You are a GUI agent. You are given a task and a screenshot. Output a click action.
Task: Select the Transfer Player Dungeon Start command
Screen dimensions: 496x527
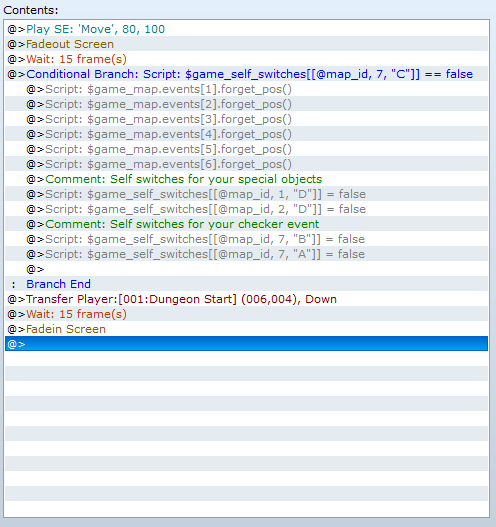pyautogui.click(x=246, y=299)
